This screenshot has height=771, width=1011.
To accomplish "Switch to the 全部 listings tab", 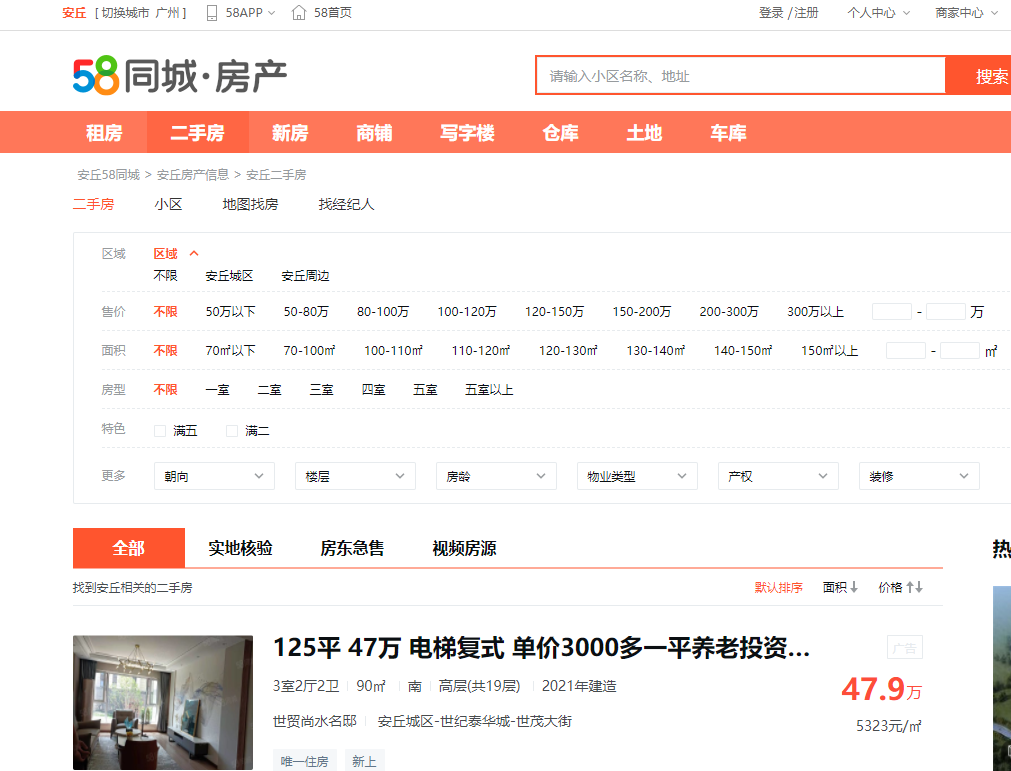I will coord(129,548).
